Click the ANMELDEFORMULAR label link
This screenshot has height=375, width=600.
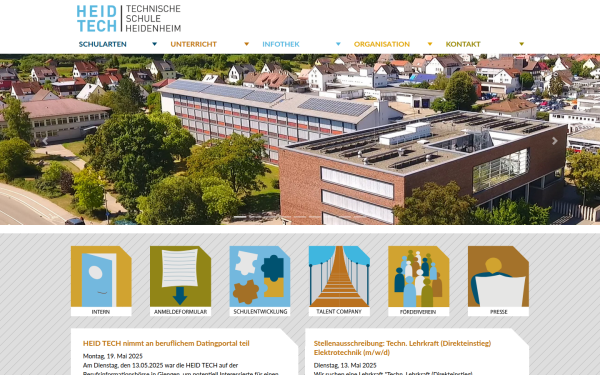180,312
